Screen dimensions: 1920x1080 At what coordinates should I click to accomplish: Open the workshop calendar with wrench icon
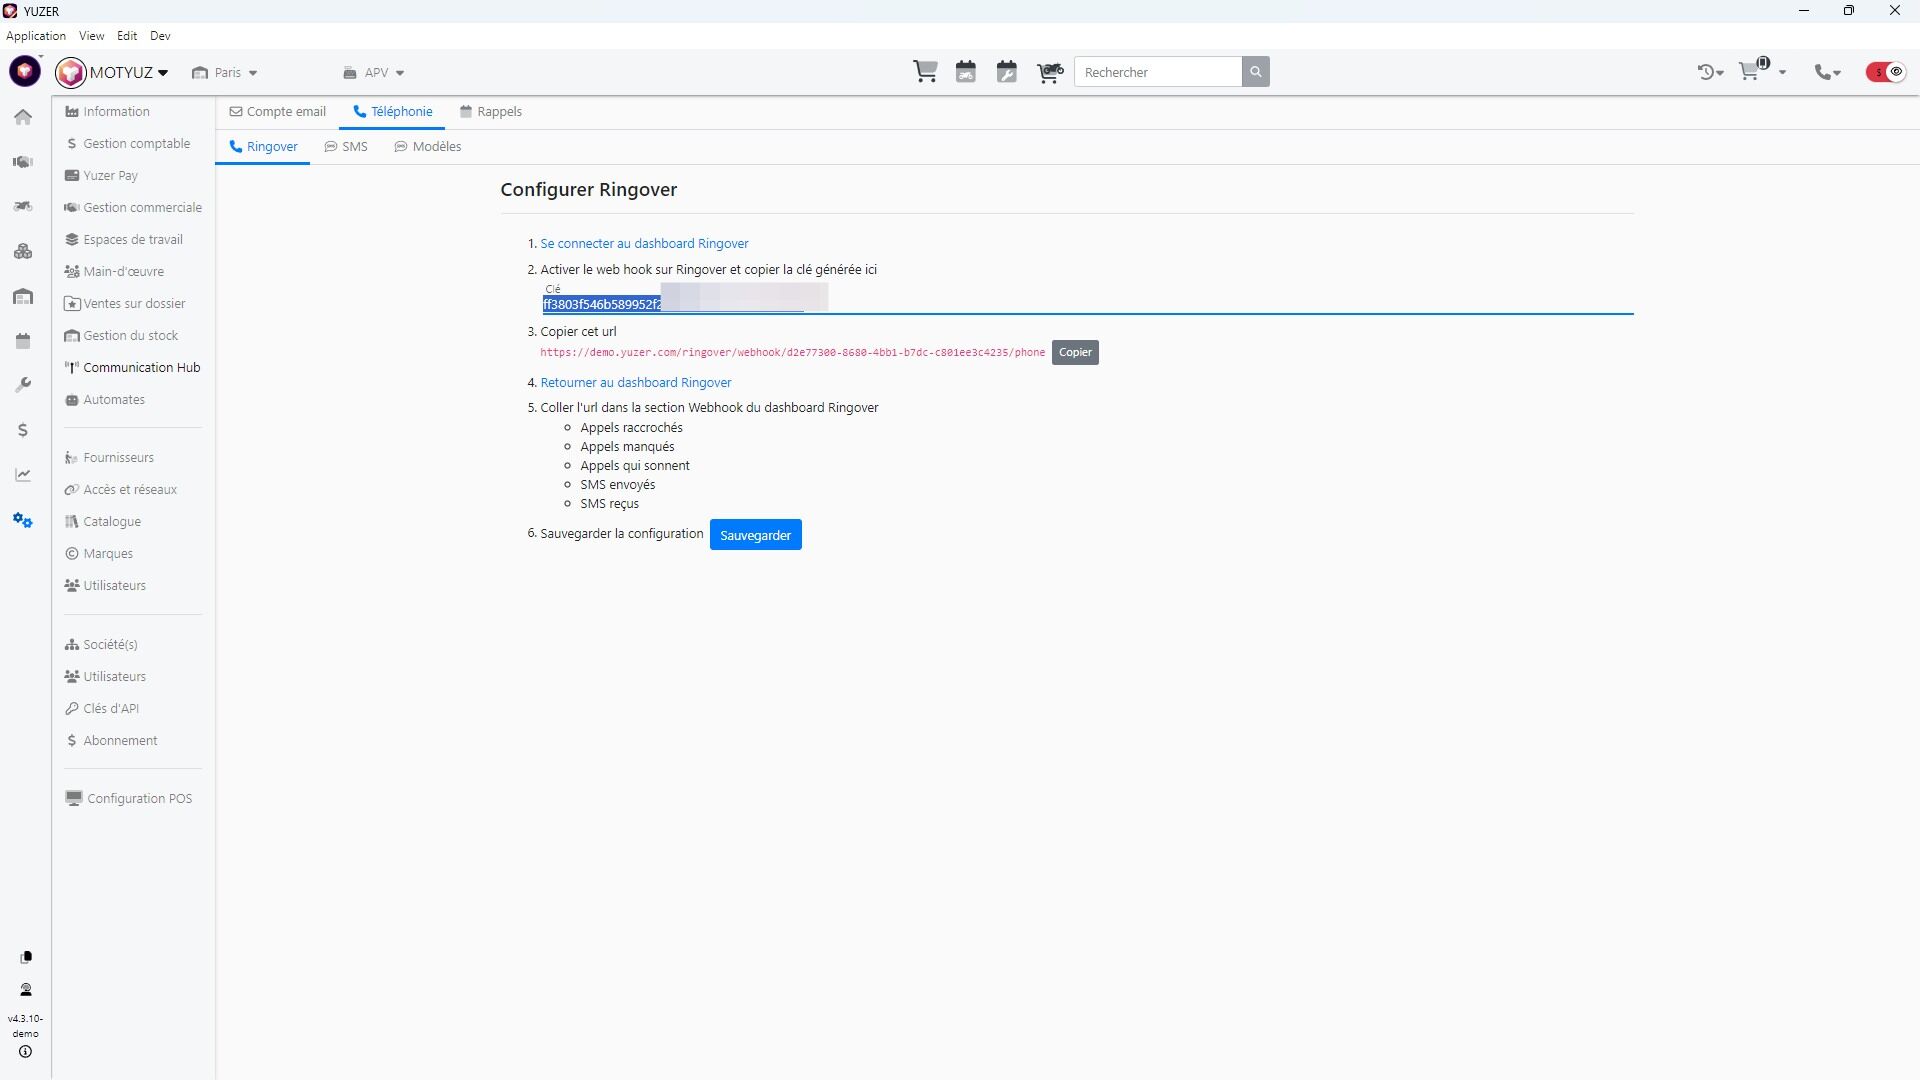pyautogui.click(x=1006, y=72)
